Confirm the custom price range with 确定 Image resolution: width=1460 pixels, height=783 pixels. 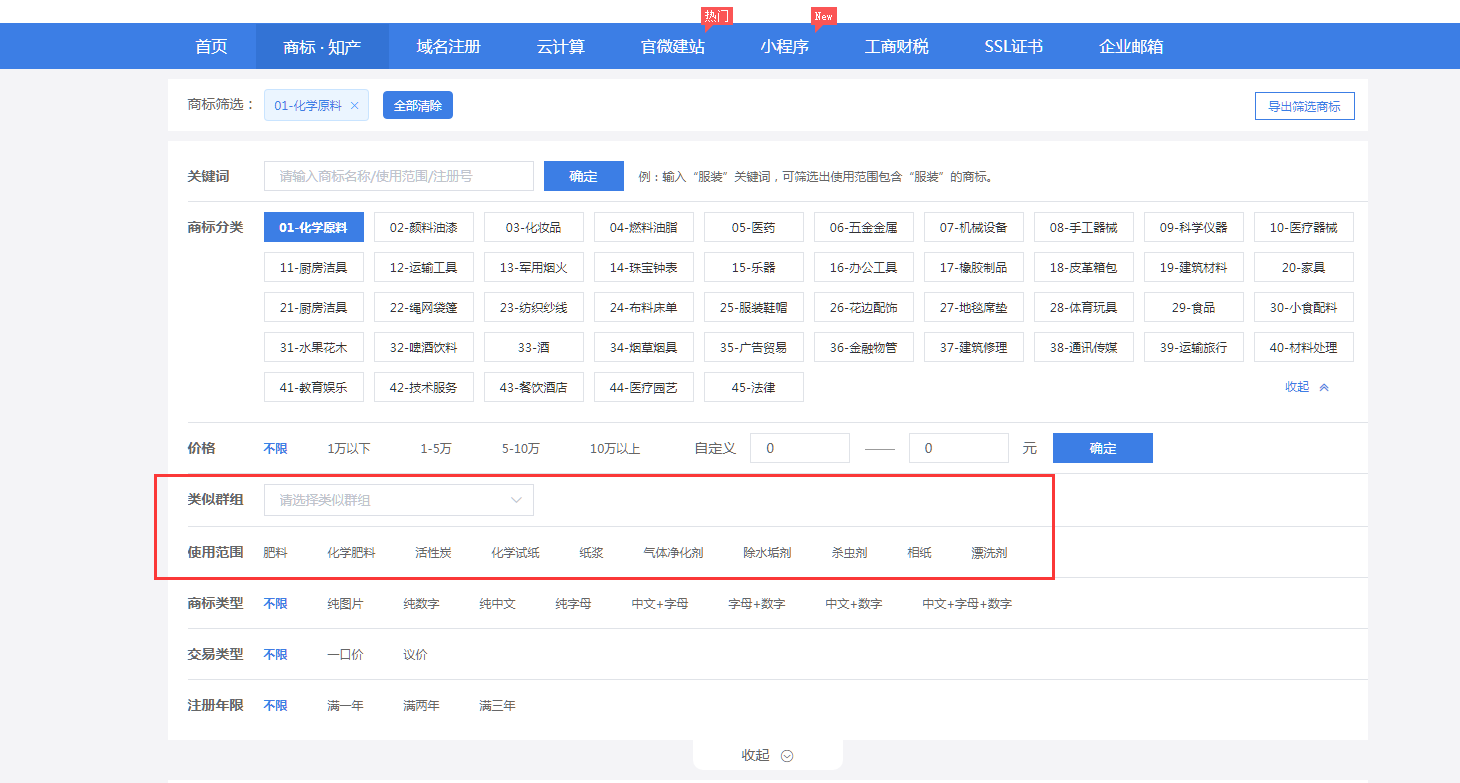coord(1103,448)
